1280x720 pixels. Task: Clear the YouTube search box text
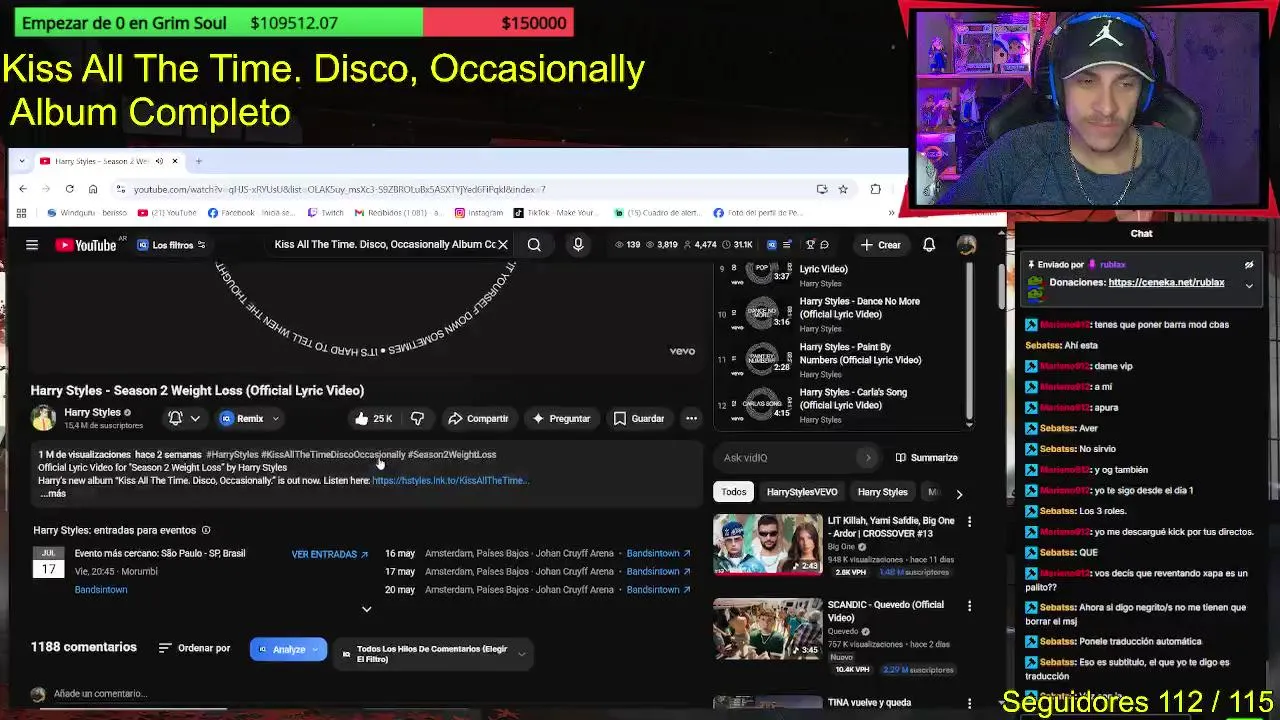[503, 244]
